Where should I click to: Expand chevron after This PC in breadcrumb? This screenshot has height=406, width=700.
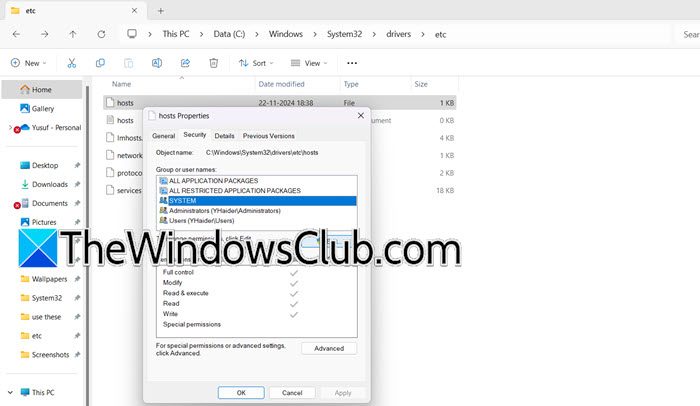pyautogui.click(x=201, y=34)
